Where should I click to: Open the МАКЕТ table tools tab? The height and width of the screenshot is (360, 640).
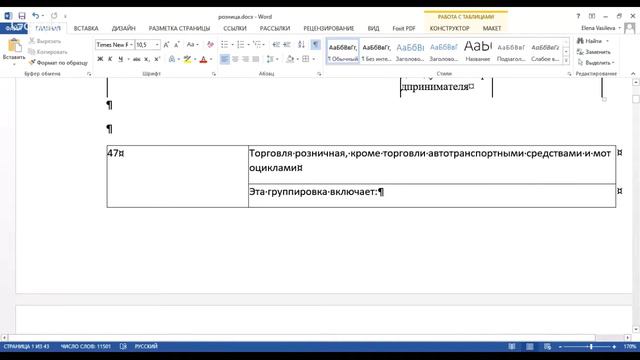click(492, 29)
